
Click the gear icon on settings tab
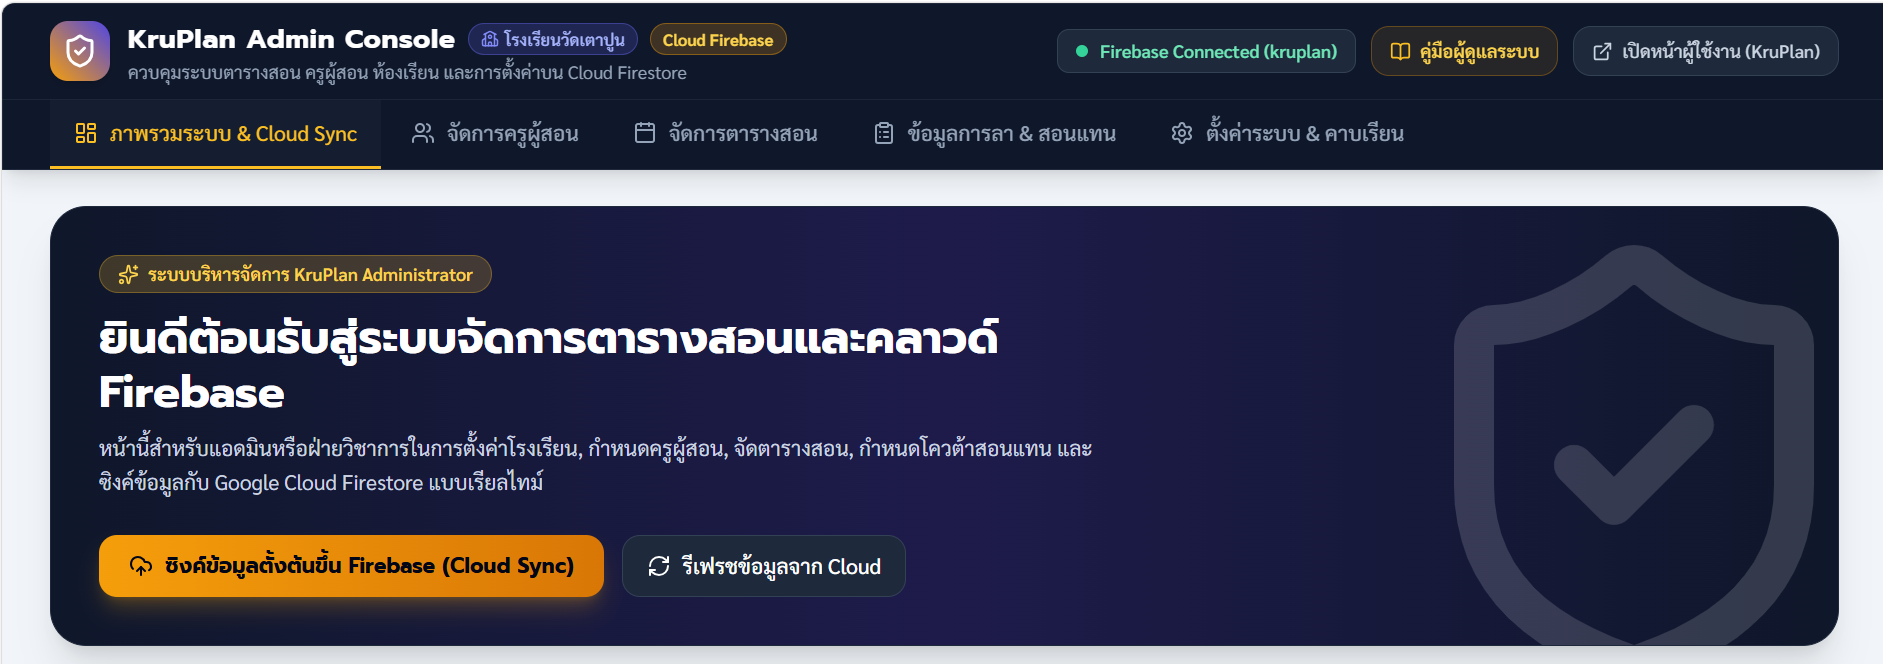pos(1182,133)
